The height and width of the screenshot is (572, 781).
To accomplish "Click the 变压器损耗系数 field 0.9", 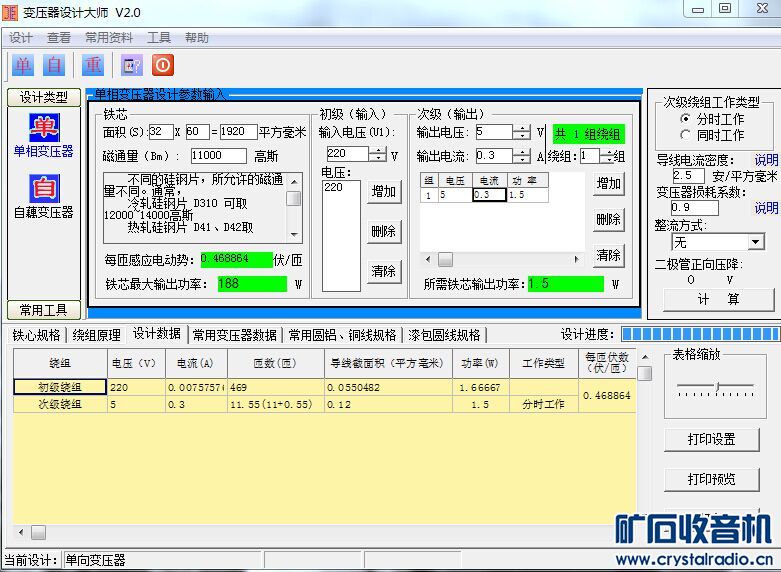I will pyautogui.click(x=694, y=207).
